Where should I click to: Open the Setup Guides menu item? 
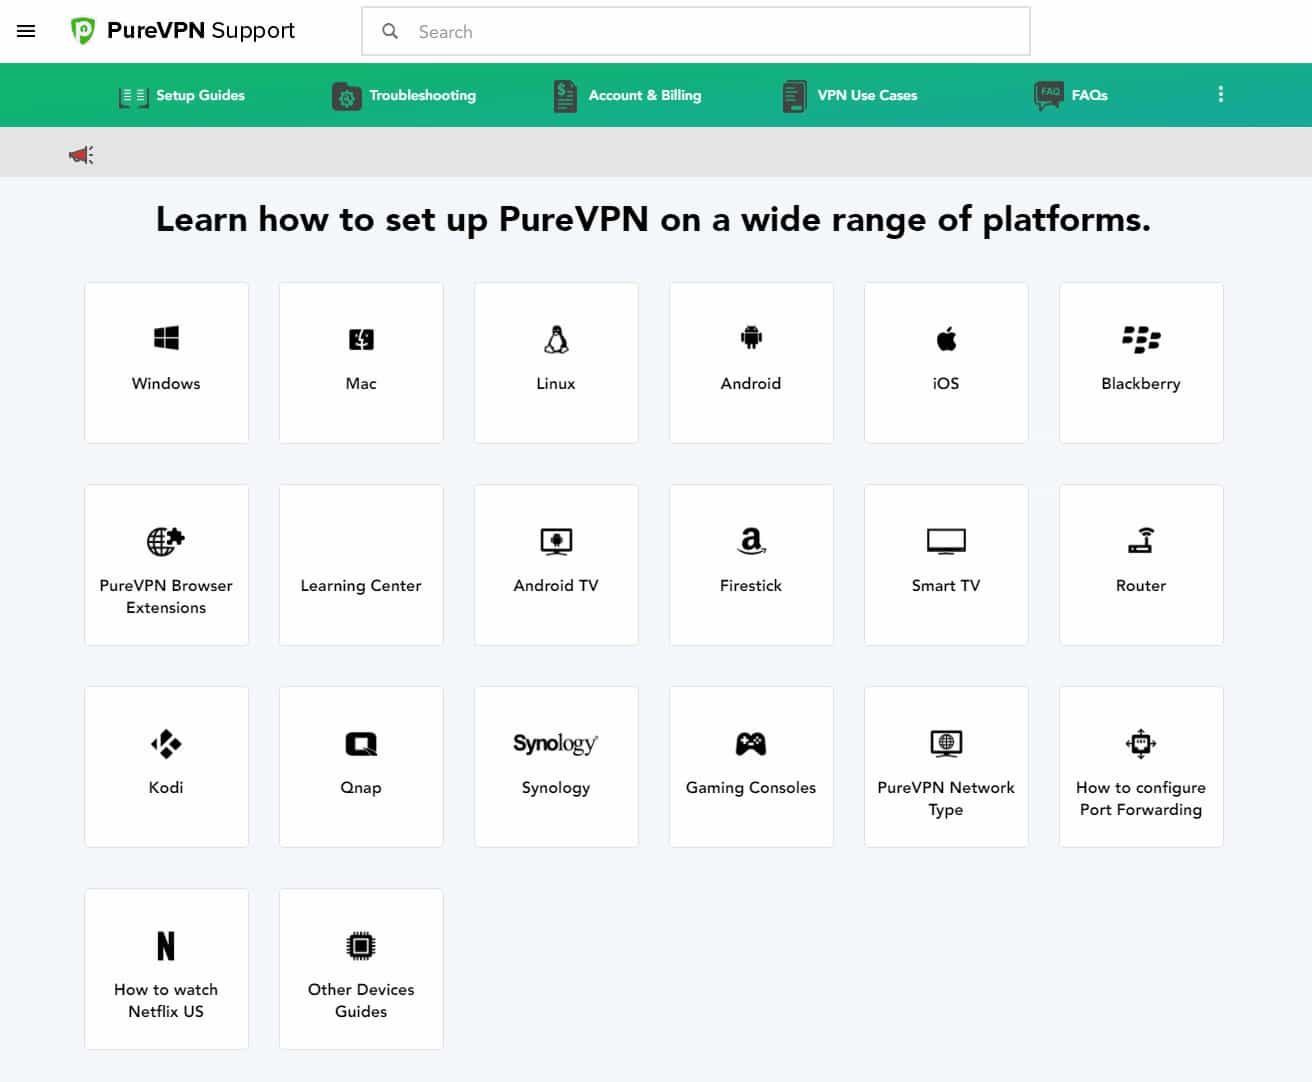200,95
